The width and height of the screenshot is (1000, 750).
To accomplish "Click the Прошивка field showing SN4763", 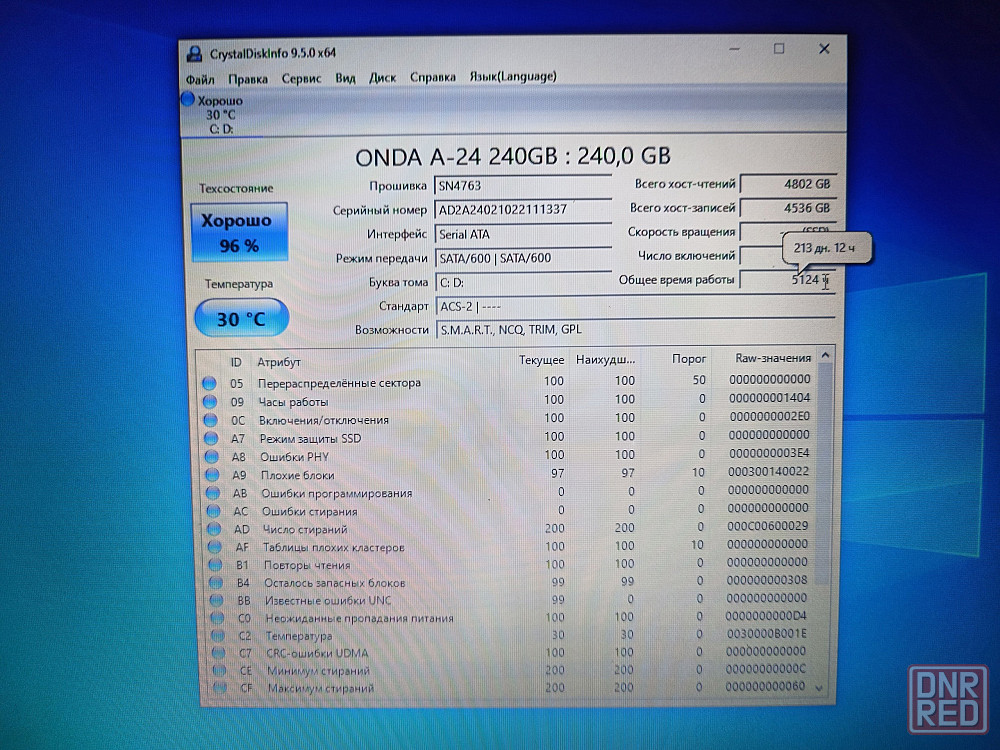I will point(523,186).
